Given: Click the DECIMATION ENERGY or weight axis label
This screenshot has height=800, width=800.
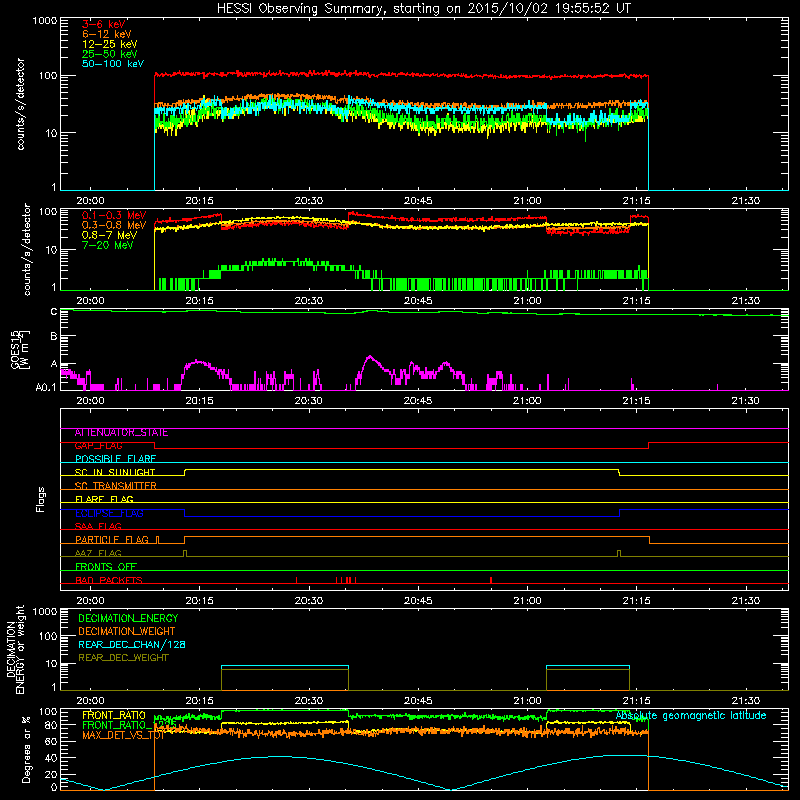Looking at the screenshot, I should click(15, 649).
